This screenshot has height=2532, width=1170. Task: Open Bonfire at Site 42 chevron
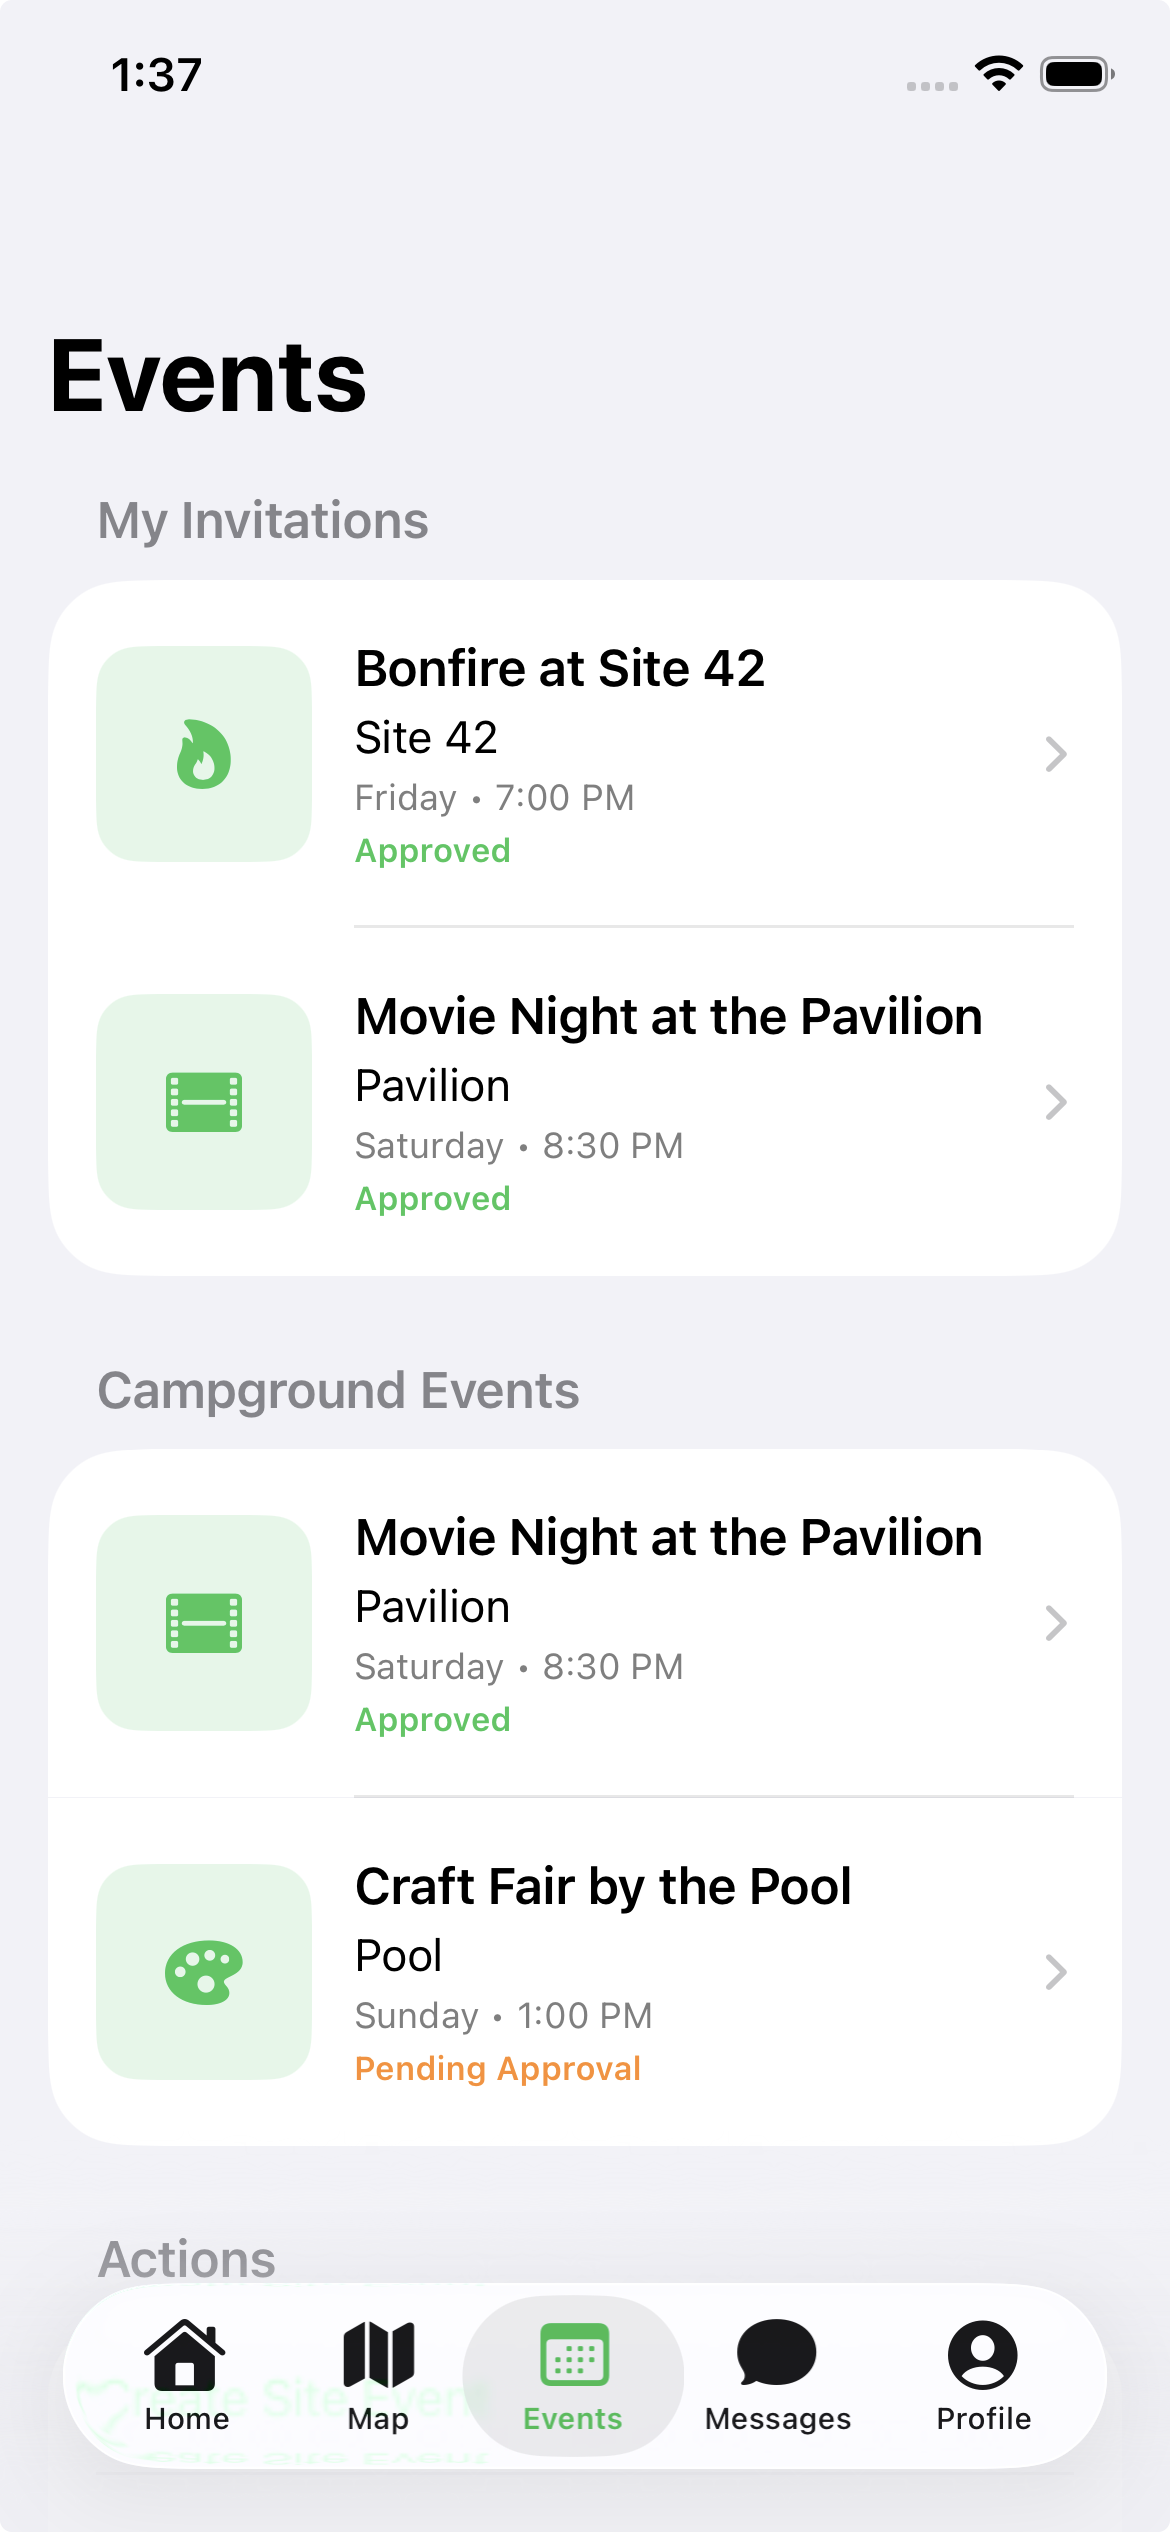(1056, 754)
